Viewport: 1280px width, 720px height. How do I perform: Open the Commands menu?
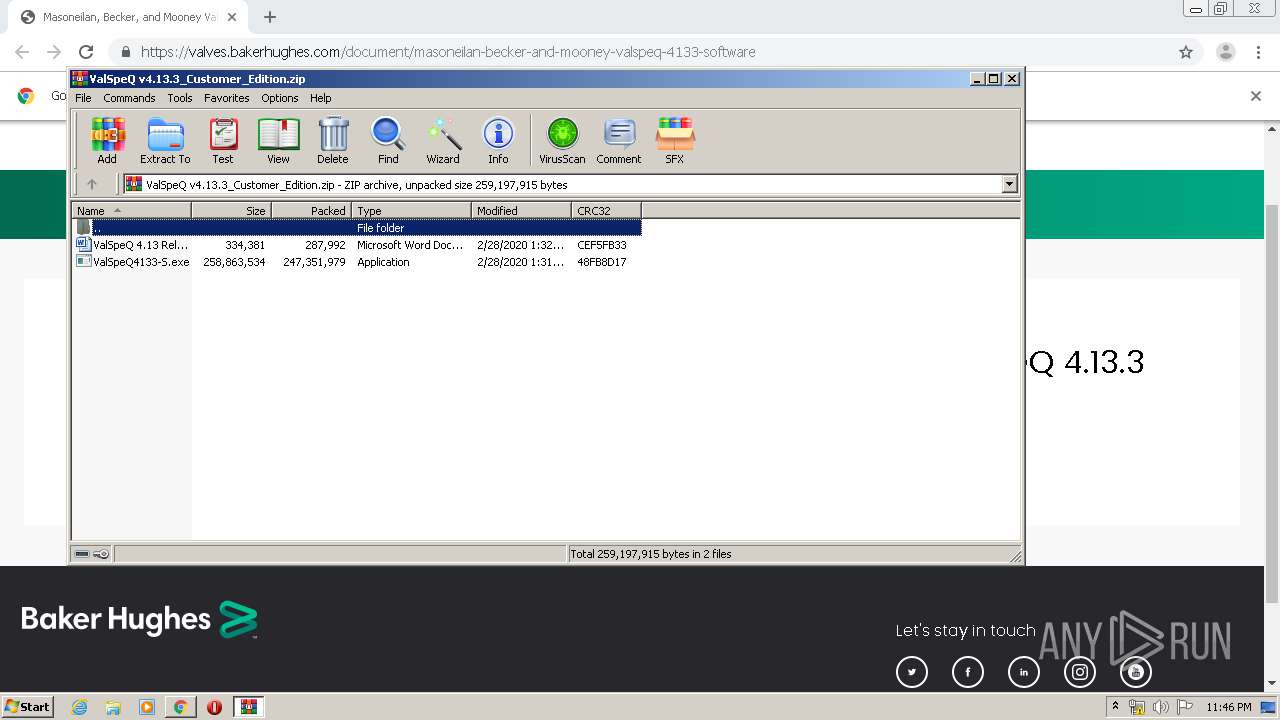coord(129,98)
